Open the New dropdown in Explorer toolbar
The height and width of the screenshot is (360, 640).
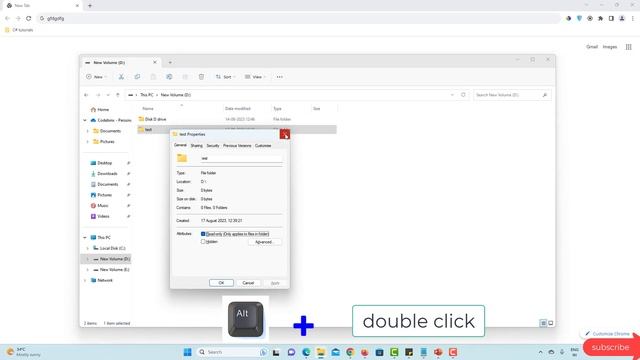(96, 77)
